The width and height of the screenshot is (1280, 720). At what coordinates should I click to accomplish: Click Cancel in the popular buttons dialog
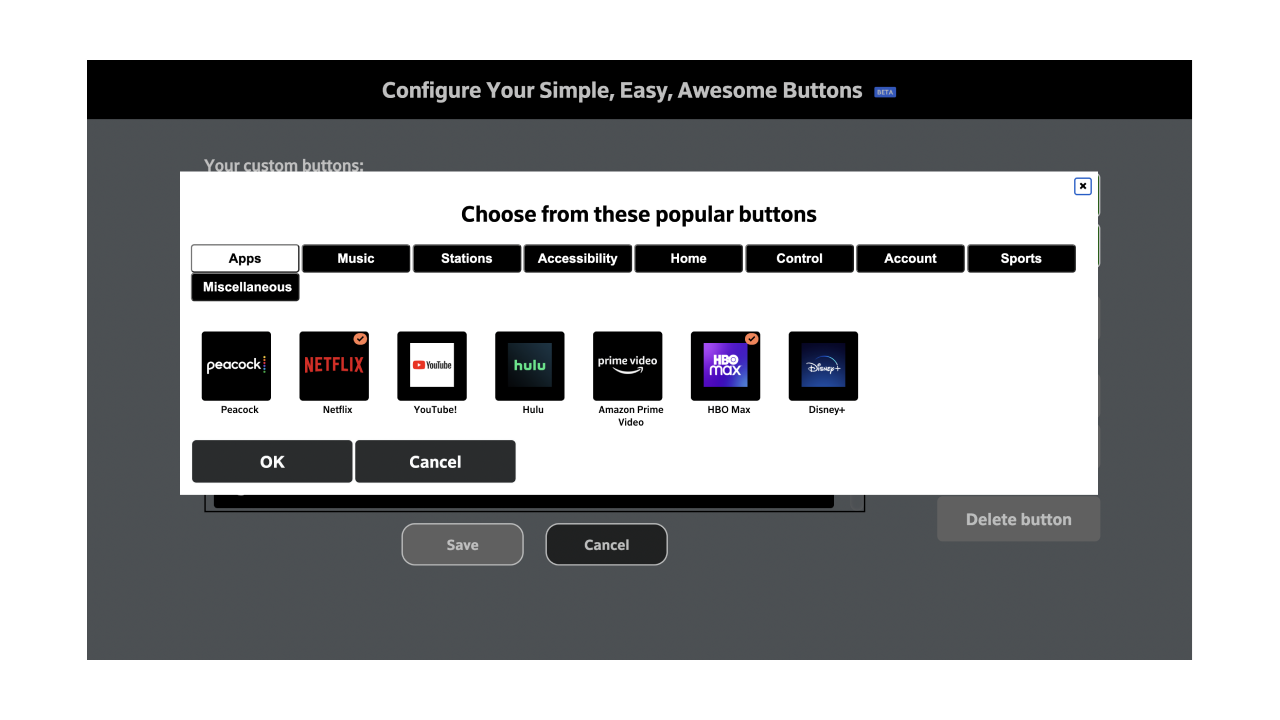pyautogui.click(x=435, y=462)
